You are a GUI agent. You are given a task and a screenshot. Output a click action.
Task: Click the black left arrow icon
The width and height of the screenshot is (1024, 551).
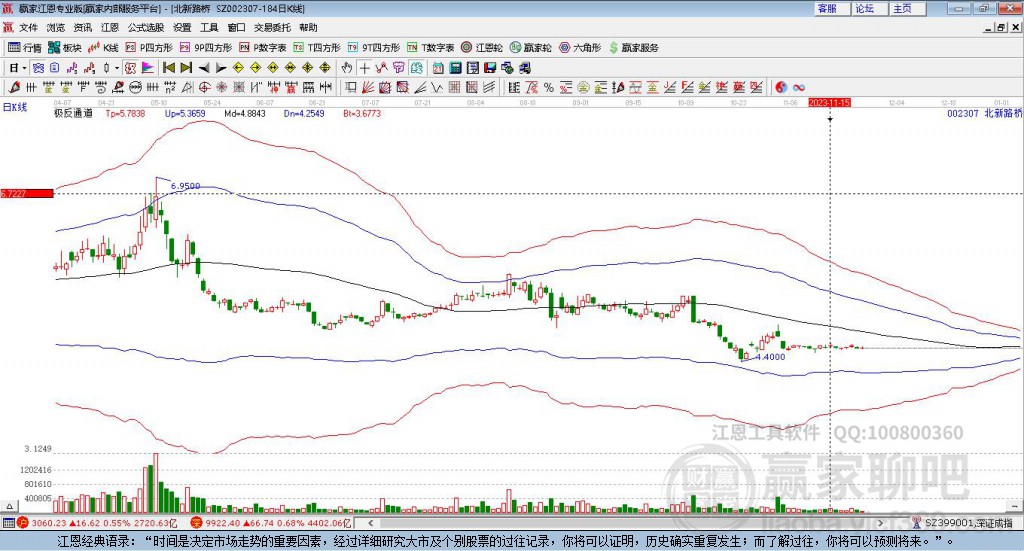tap(204, 68)
